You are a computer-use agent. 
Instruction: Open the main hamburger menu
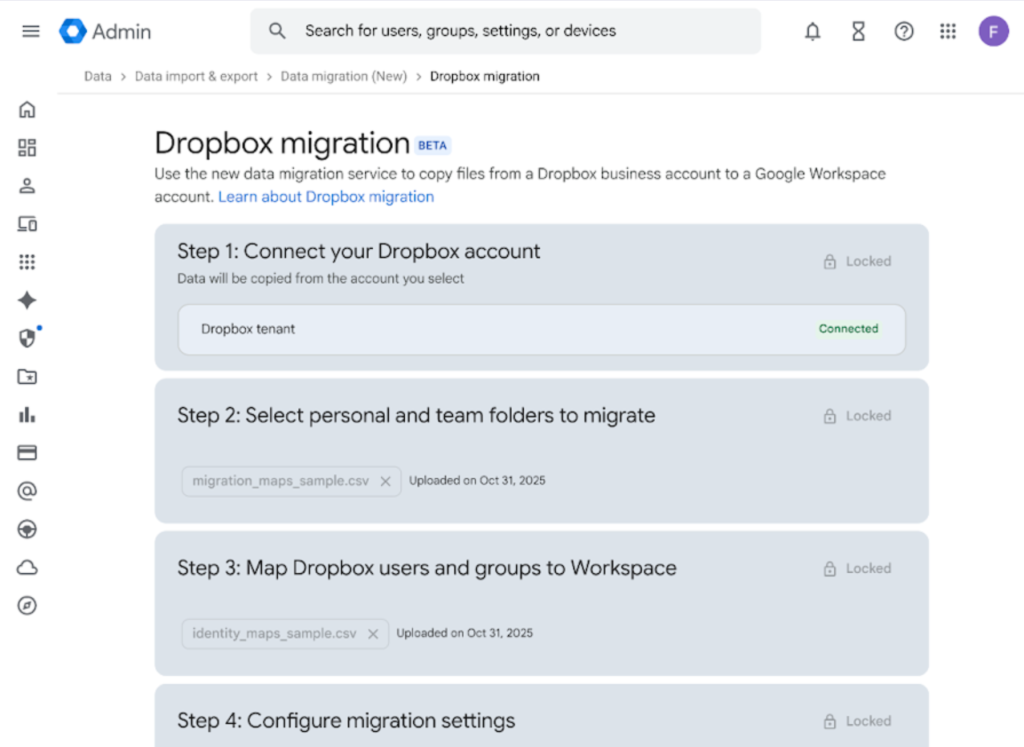point(31,31)
